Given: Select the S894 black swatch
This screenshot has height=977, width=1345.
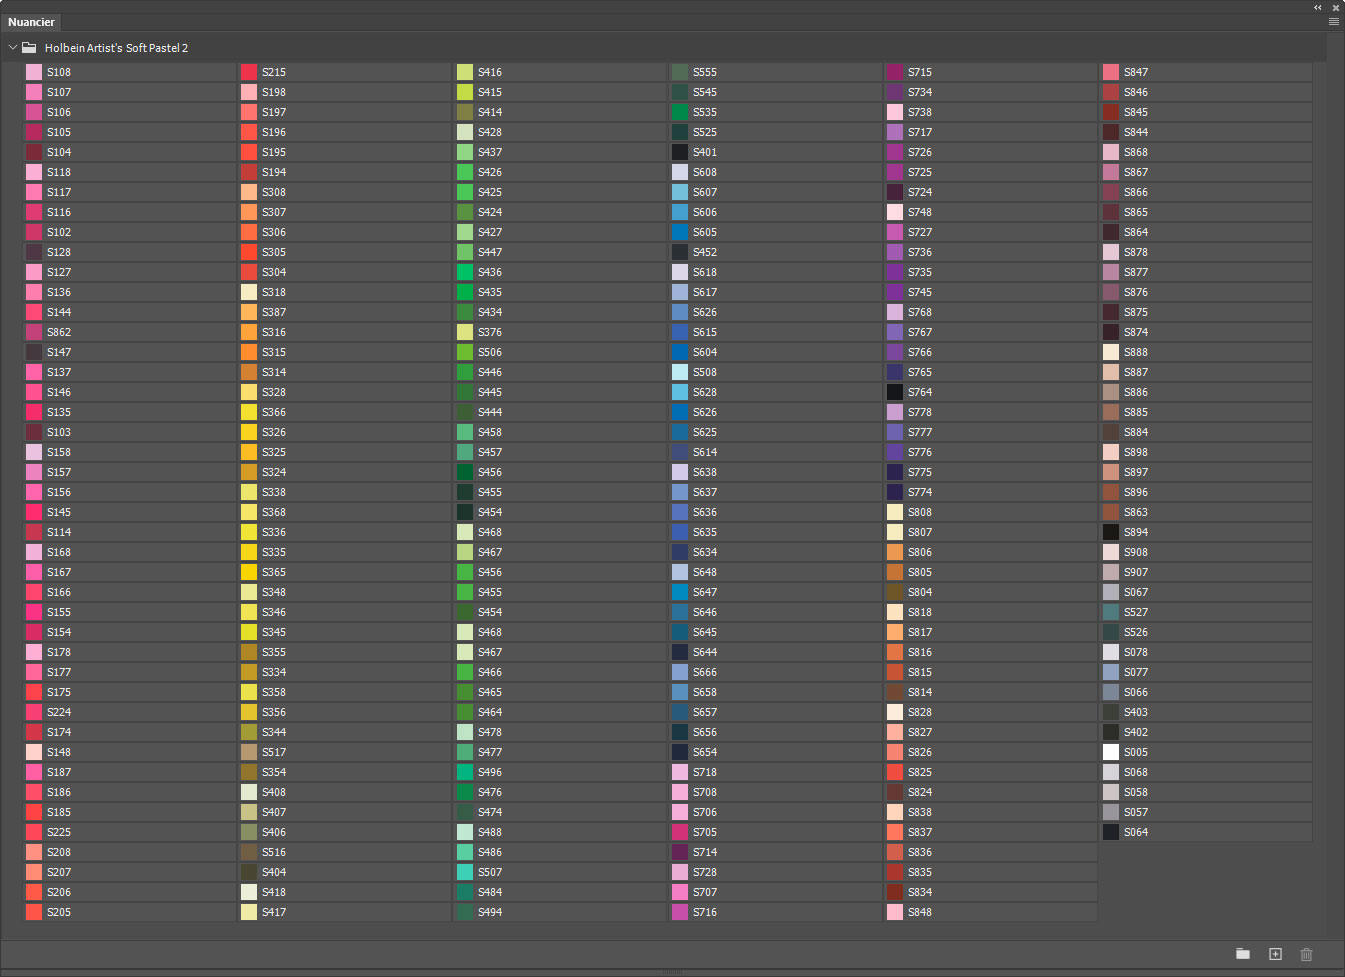Looking at the screenshot, I should pyautogui.click(x=1111, y=532).
